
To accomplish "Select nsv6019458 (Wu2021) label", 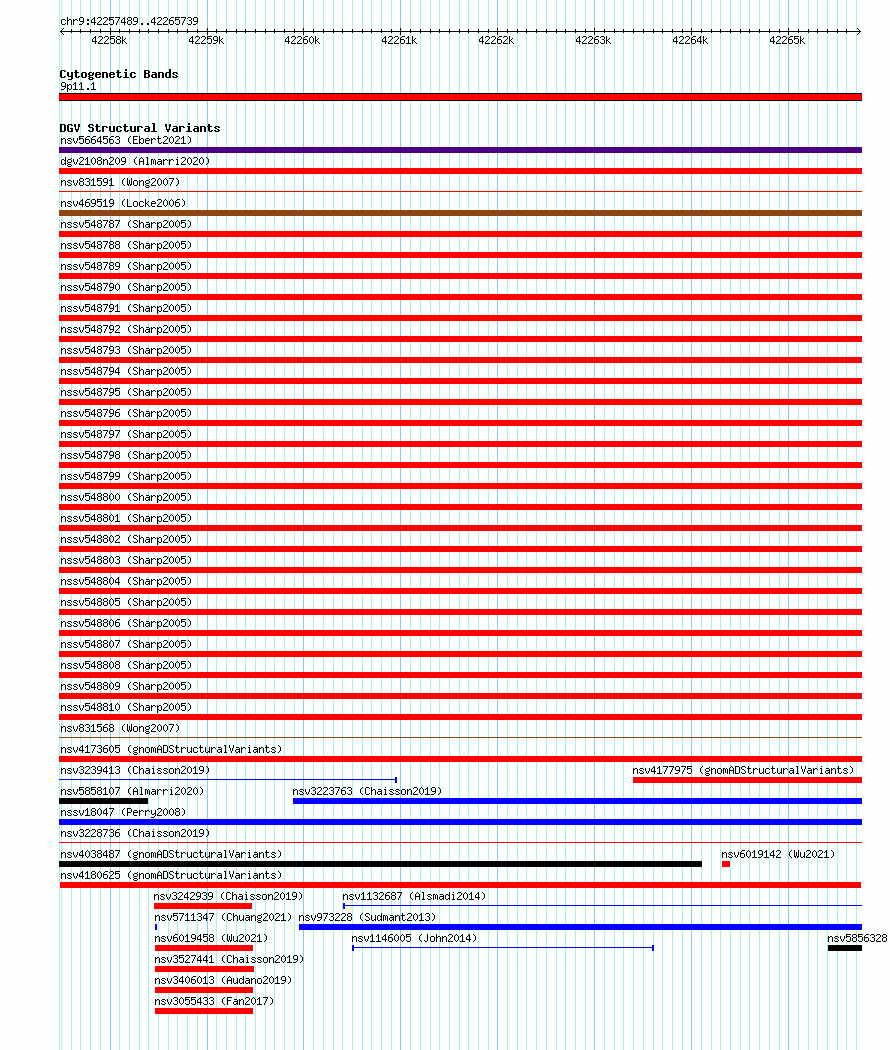I will click(x=211, y=938).
